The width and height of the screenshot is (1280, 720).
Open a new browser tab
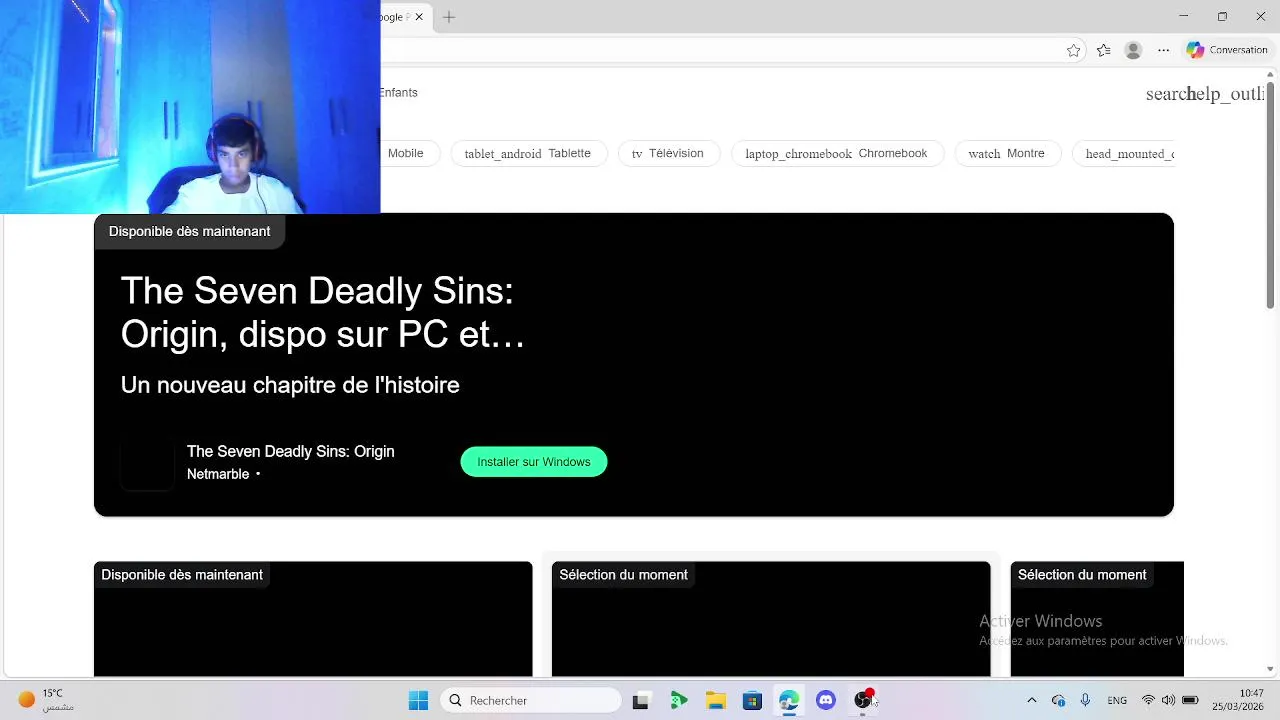(x=449, y=17)
